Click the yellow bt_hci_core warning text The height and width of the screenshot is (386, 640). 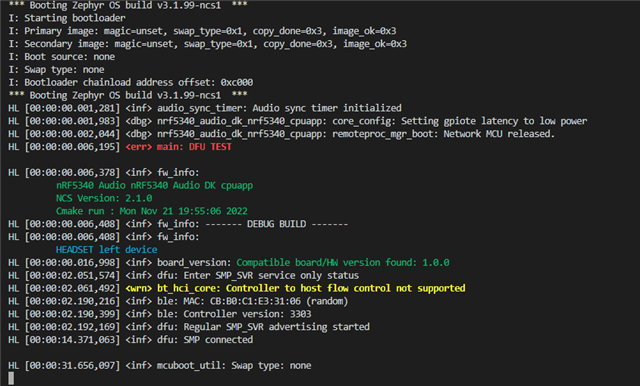click(x=296, y=288)
